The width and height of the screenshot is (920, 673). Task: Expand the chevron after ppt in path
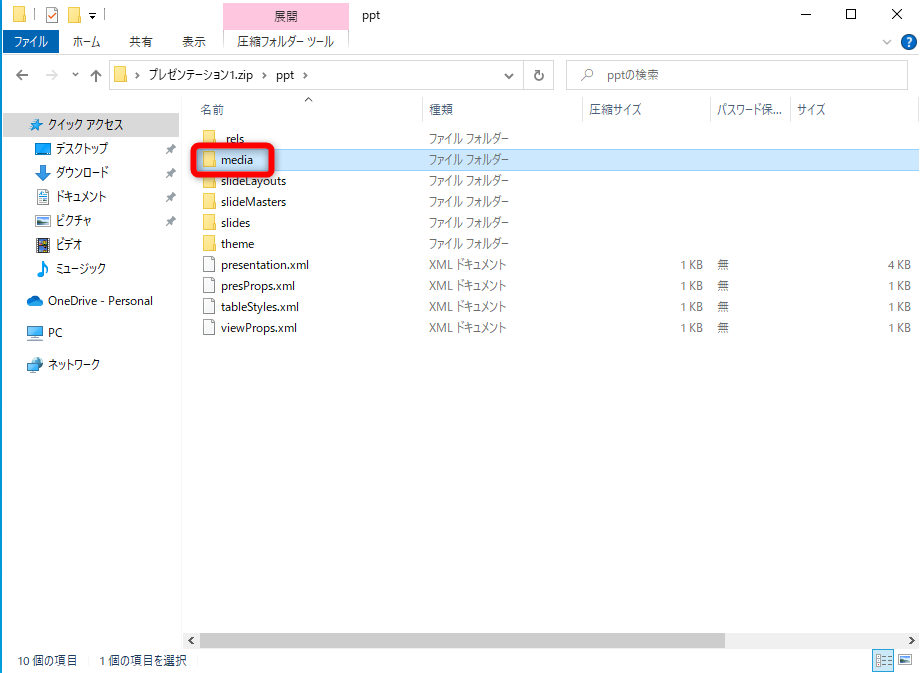(x=305, y=75)
